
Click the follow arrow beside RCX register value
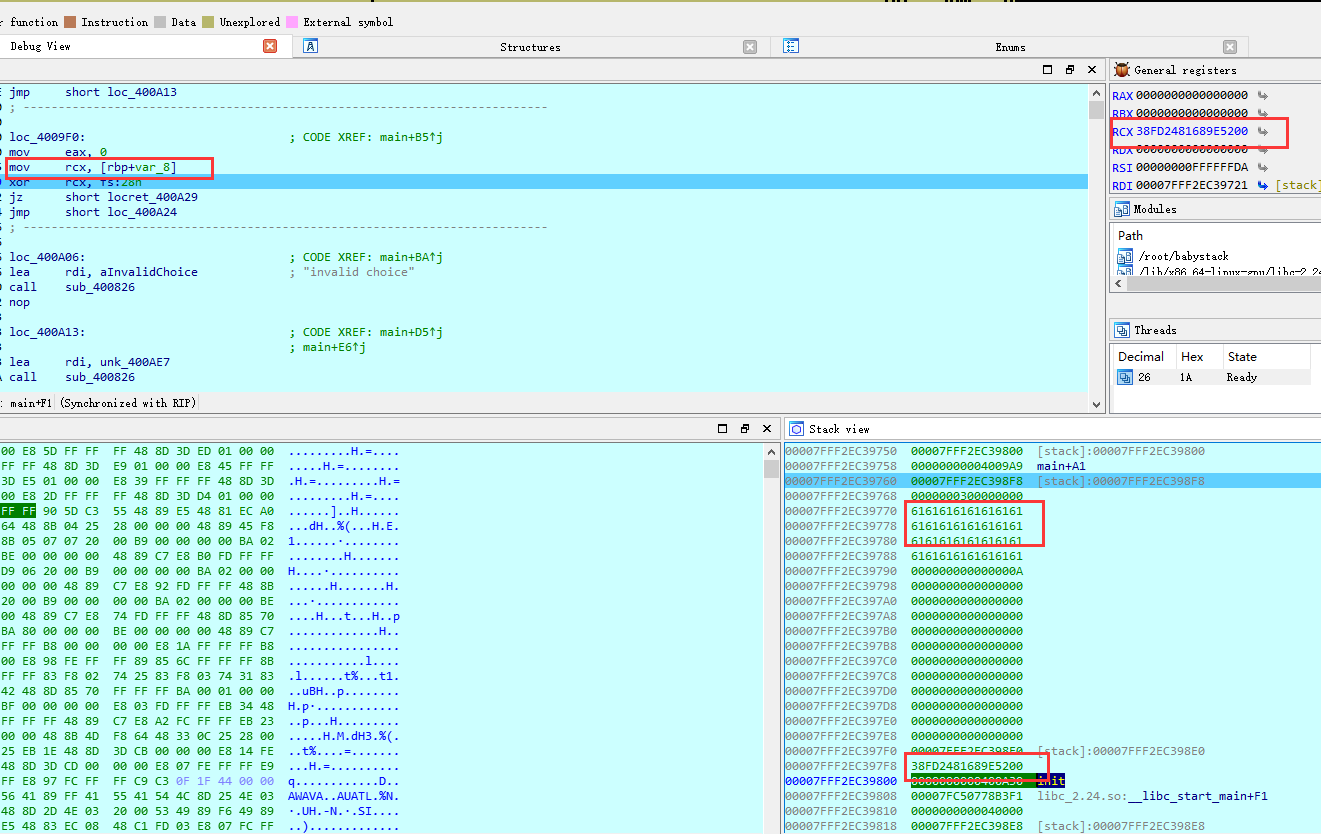pos(1262,133)
